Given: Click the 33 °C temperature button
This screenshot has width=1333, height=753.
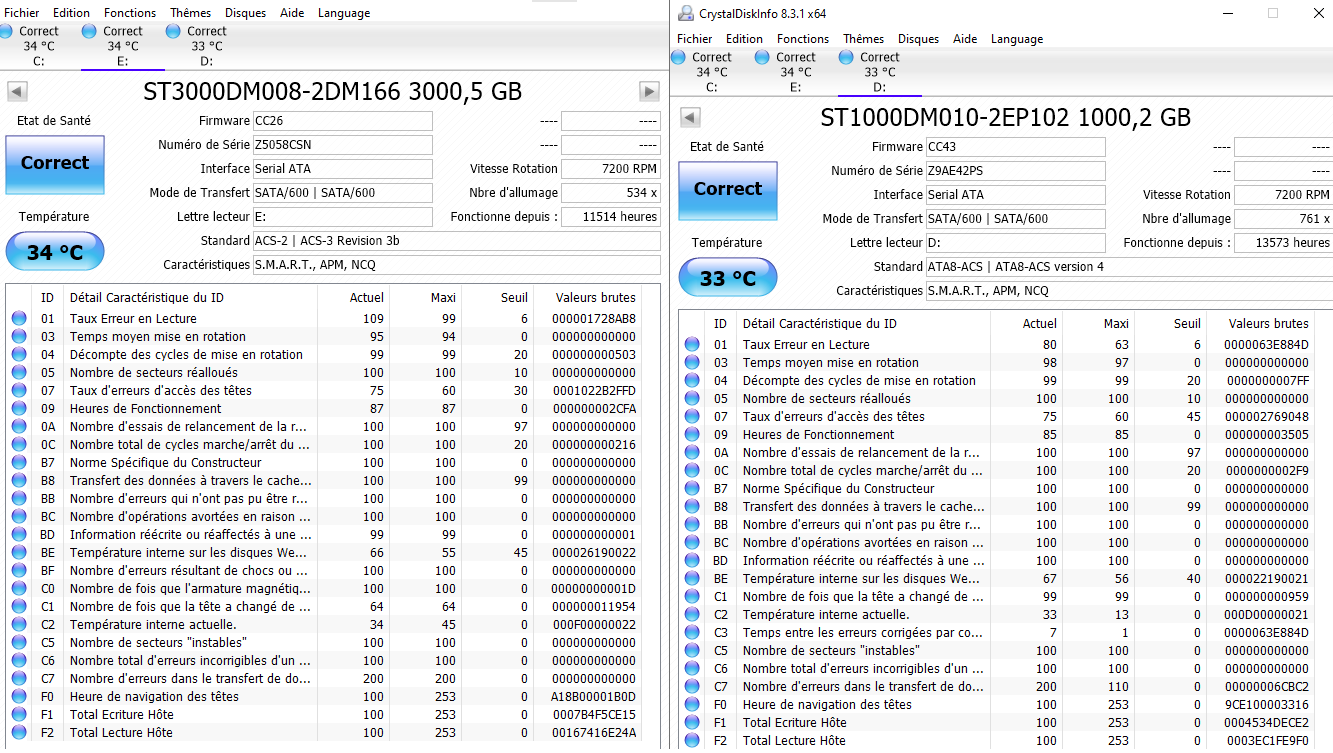Looking at the screenshot, I should click(727, 278).
